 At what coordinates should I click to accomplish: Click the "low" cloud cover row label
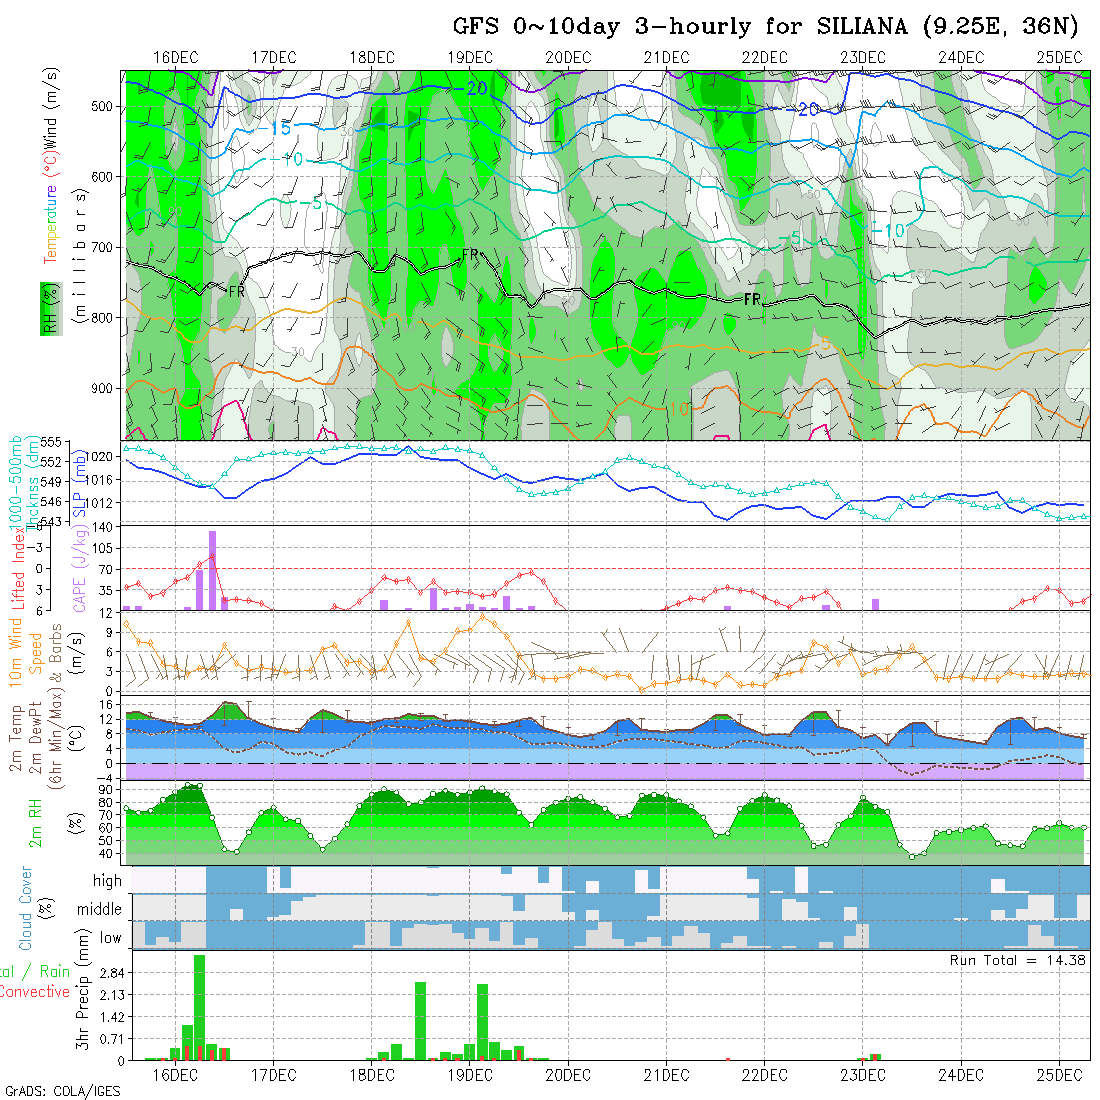(x=110, y=938)
